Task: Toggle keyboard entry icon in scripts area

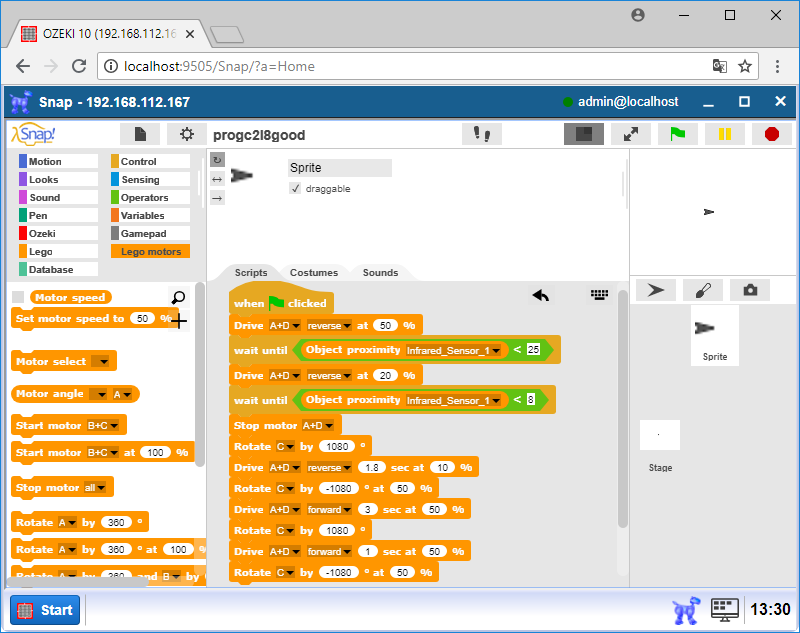Action: (x=599, y=294)
